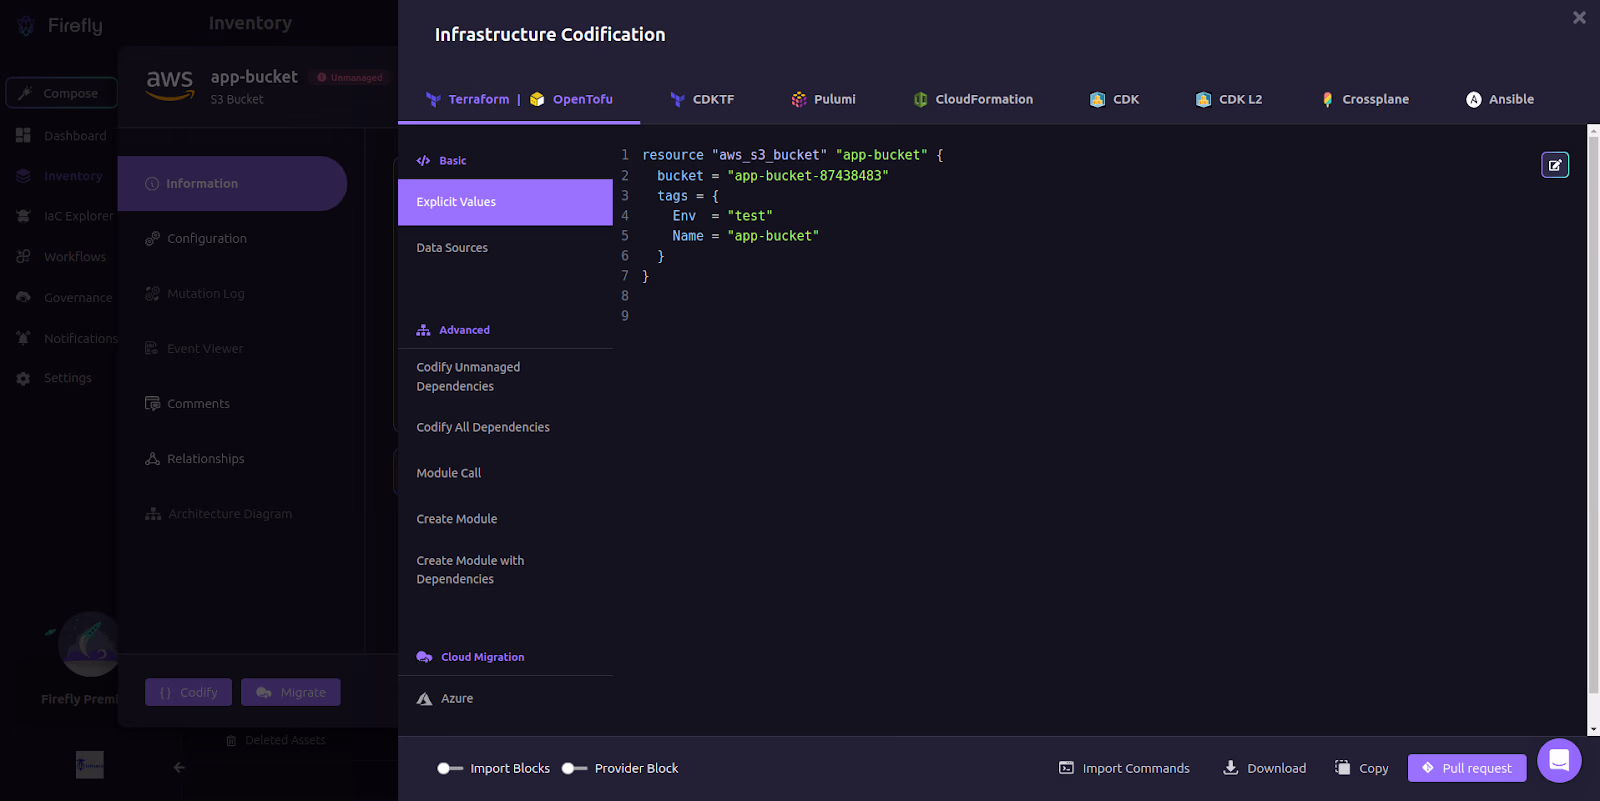This screenshot has width=1600, height=801.
Task: Switch to the Ansible tab
Action: 1500,99
